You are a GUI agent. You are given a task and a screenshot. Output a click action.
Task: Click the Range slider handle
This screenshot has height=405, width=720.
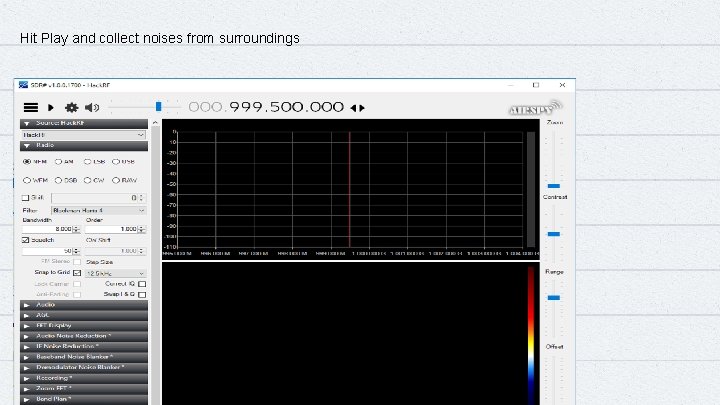(554, 298)
